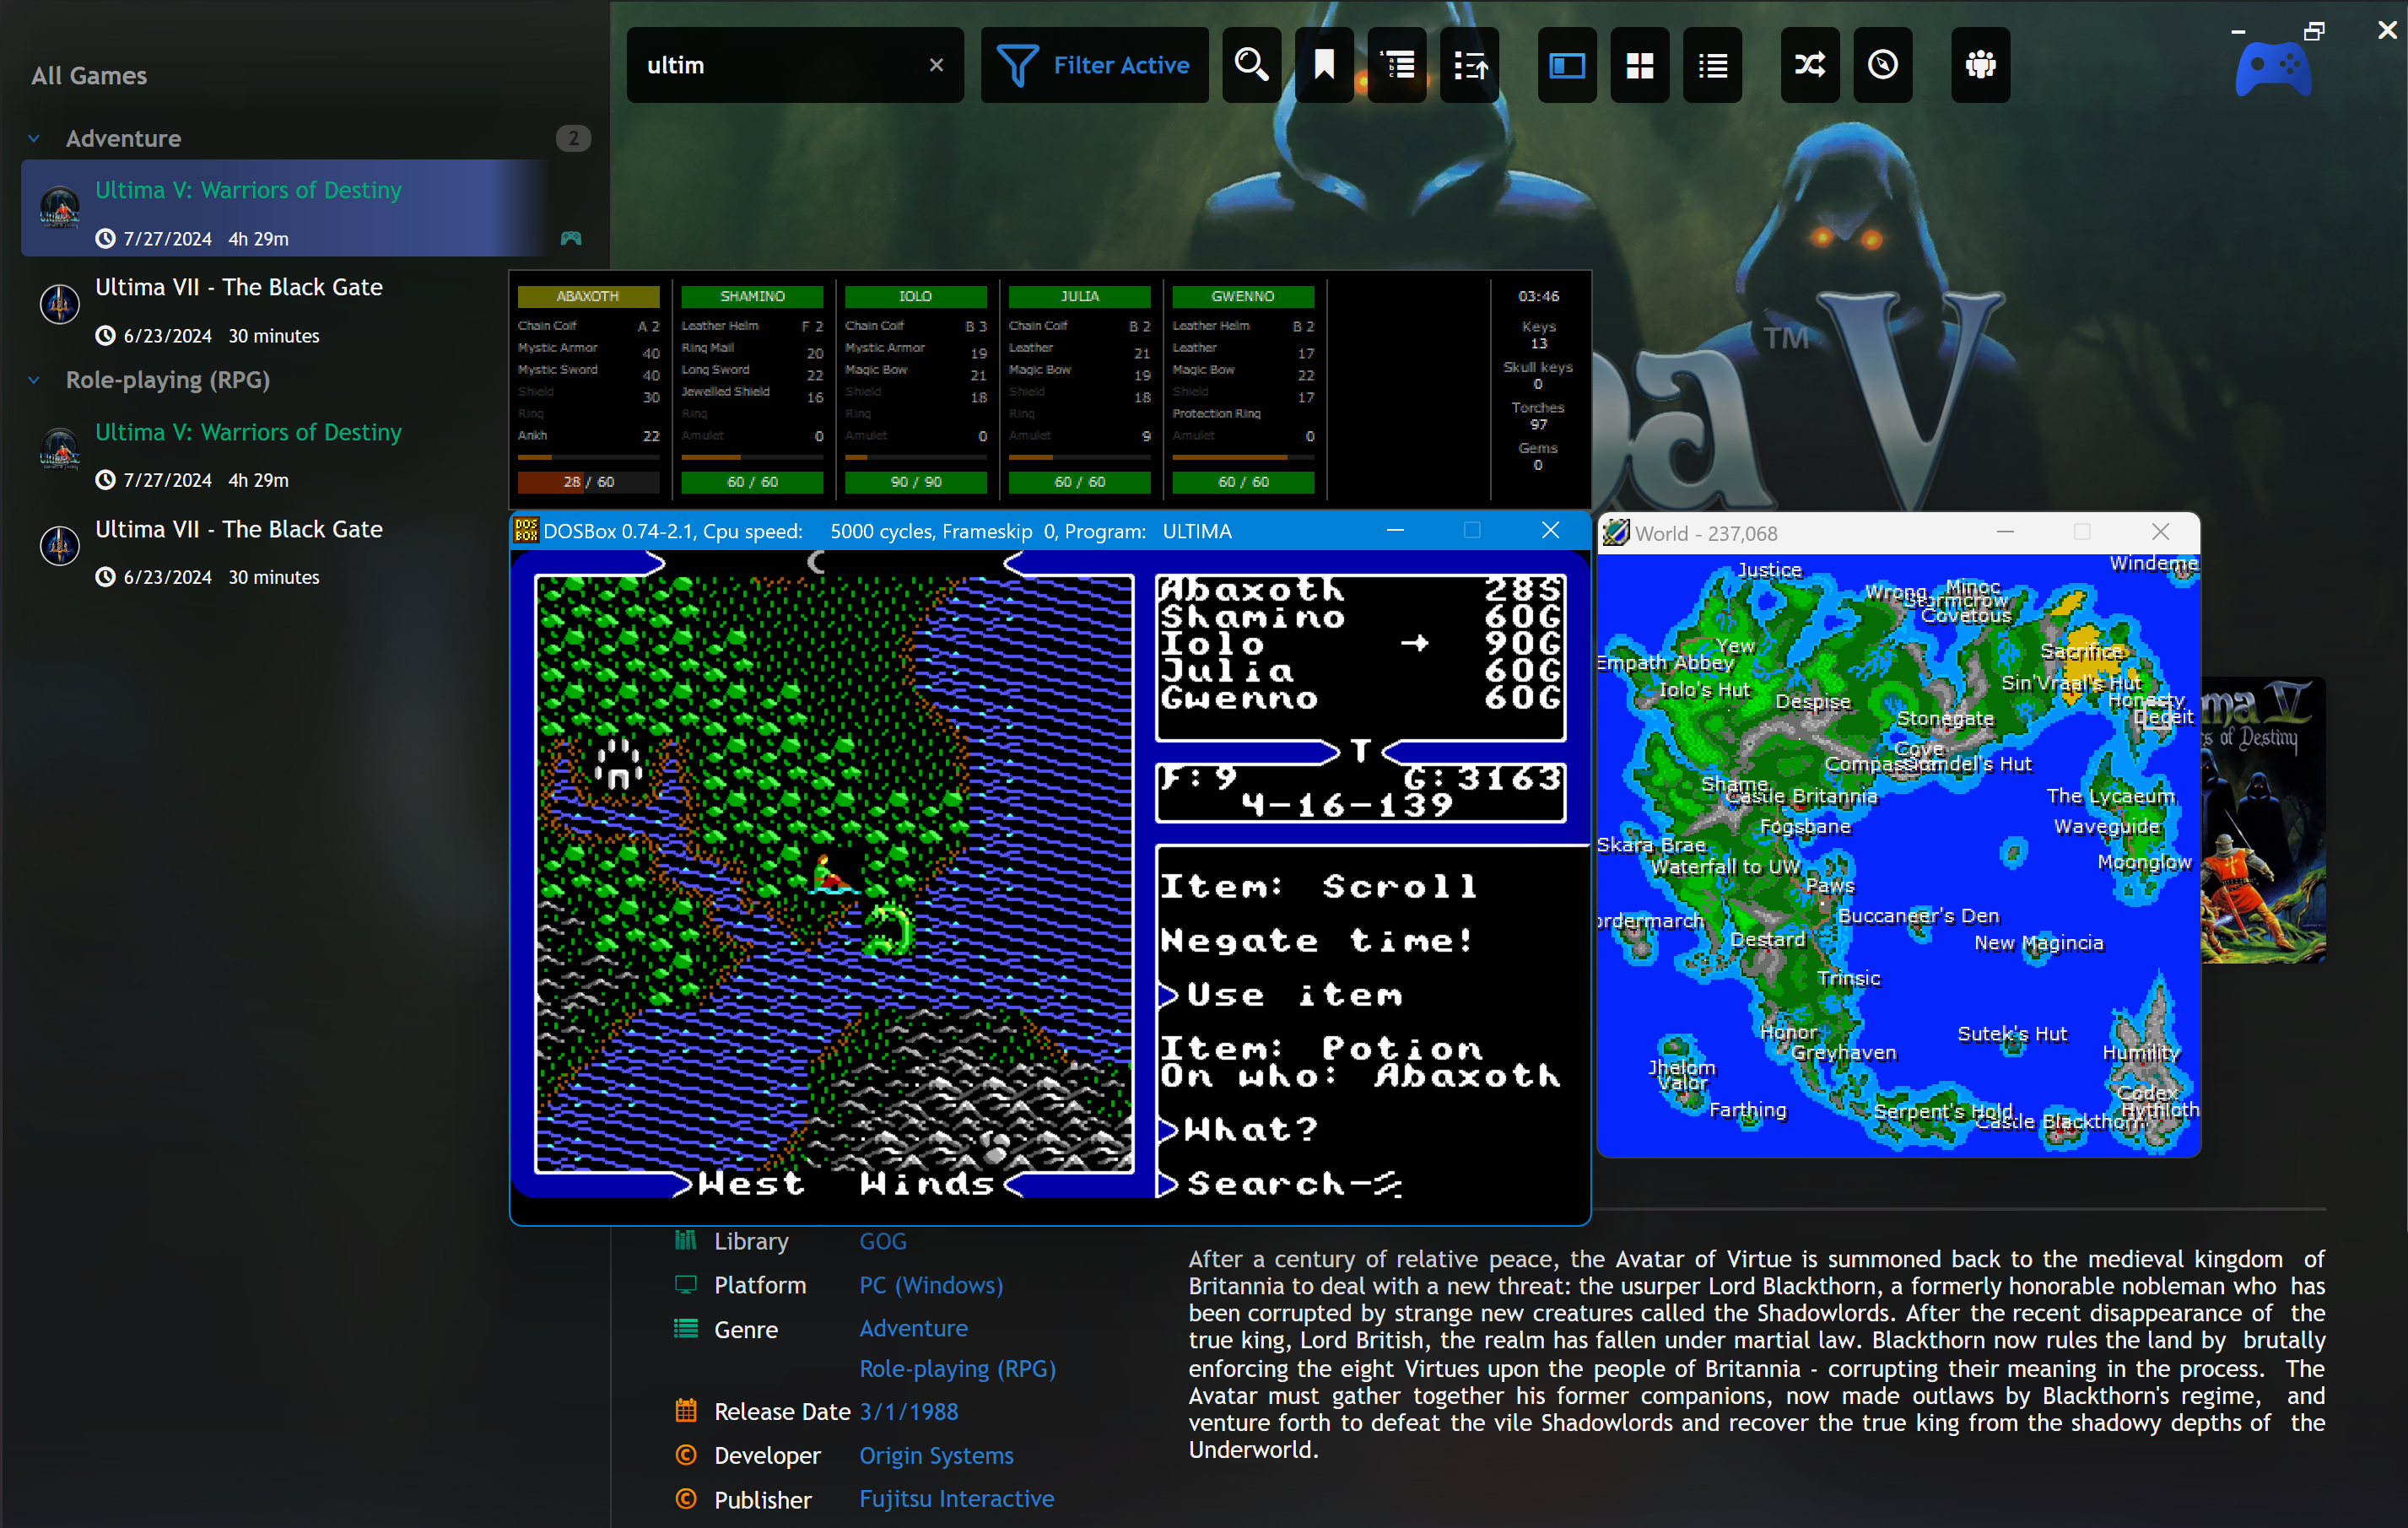Open the add-ons puzzle icon

(1980, 65)
